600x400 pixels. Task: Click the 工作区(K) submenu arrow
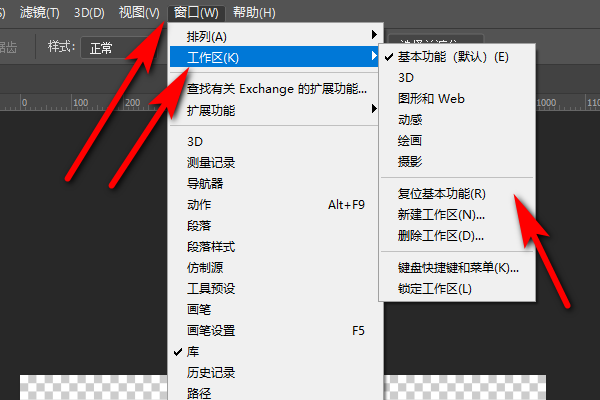pyautogui.click(x=374, y=56)
